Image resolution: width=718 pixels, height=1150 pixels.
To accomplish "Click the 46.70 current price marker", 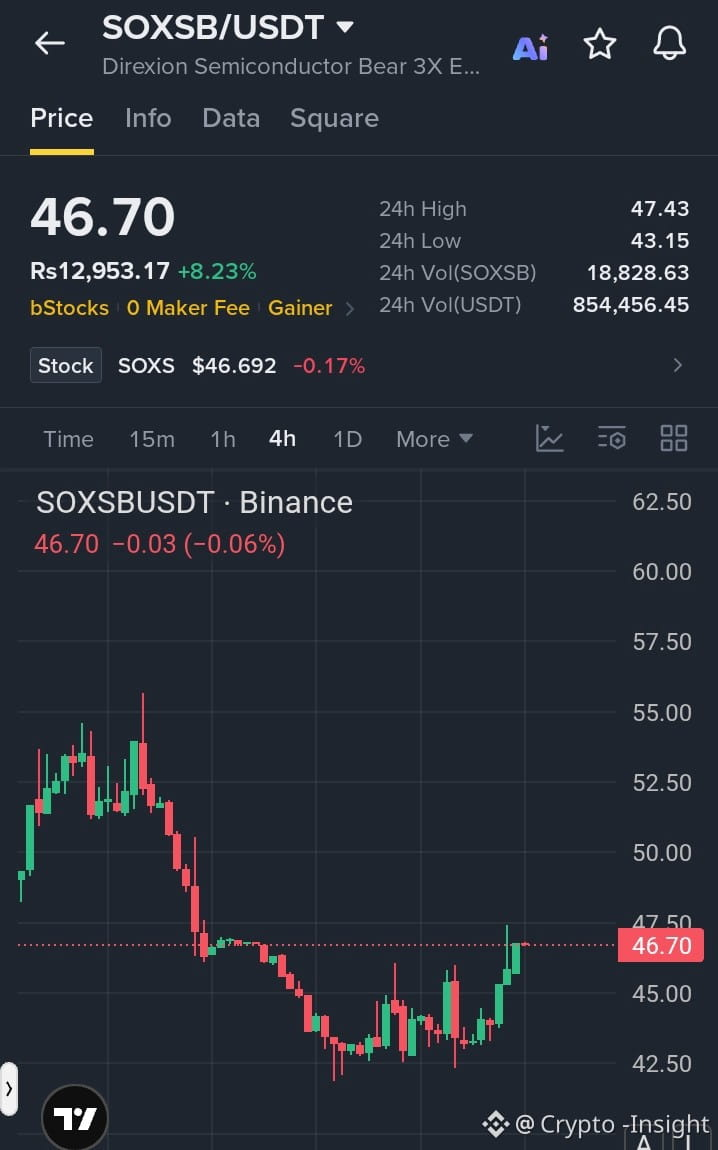I will coord(661,945).
